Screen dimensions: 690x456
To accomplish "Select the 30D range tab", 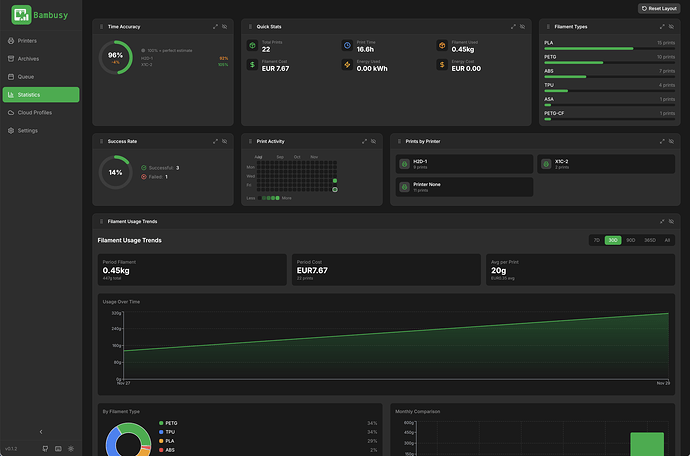I will point(613,240).
